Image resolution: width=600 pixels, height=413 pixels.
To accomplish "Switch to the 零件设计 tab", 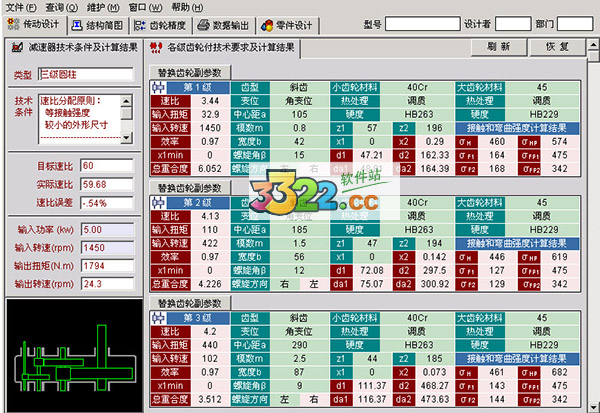I will click(287, 25).
